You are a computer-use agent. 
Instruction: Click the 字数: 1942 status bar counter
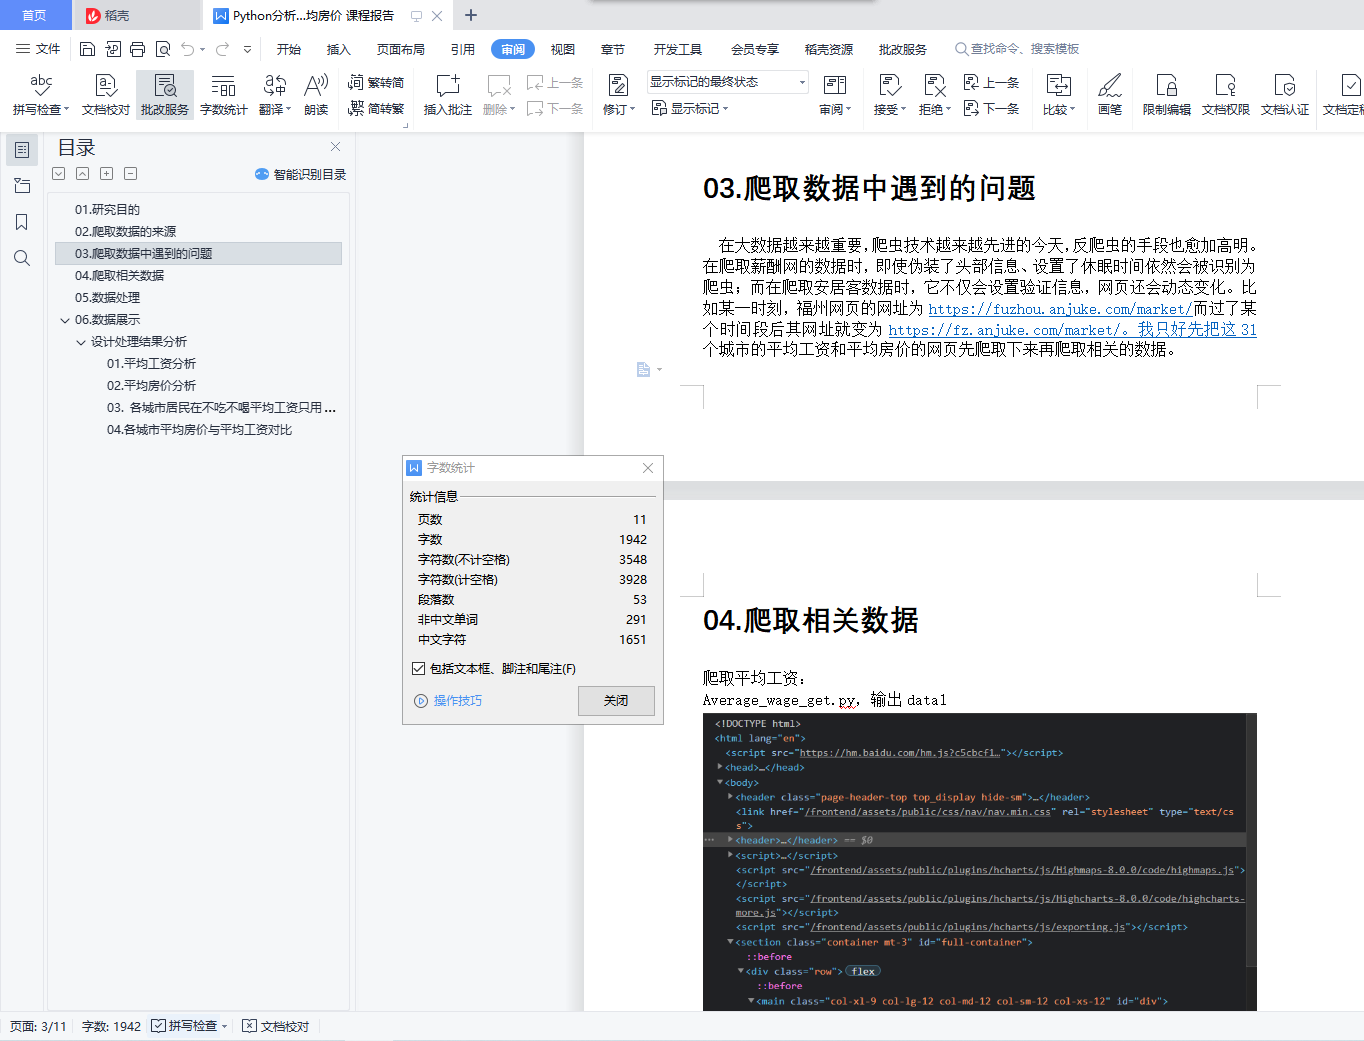[111, 1026]
